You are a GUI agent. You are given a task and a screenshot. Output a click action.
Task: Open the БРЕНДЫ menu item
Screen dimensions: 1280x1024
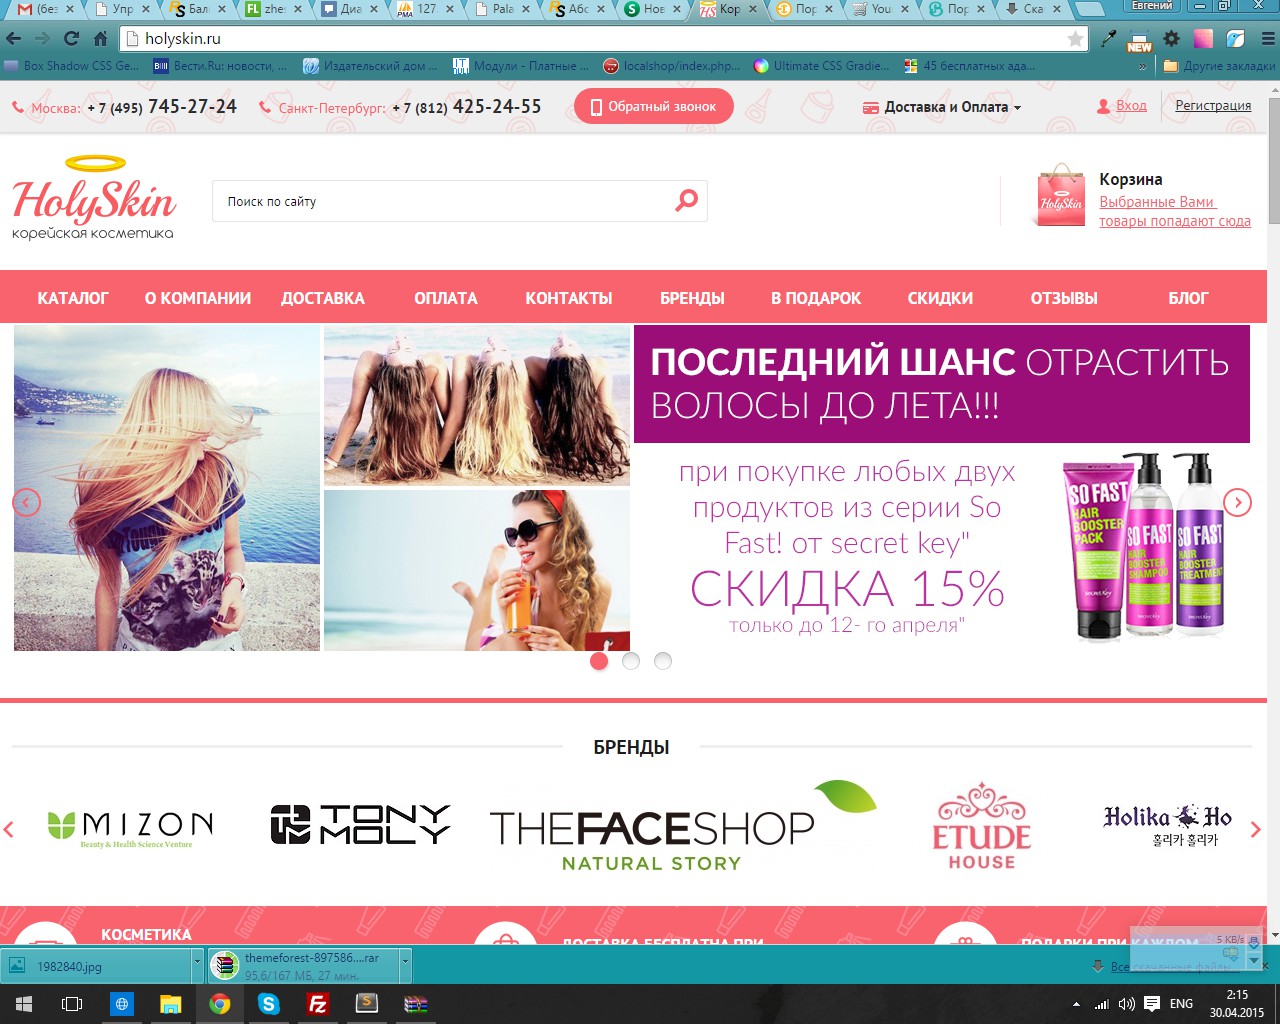[692, 298]
